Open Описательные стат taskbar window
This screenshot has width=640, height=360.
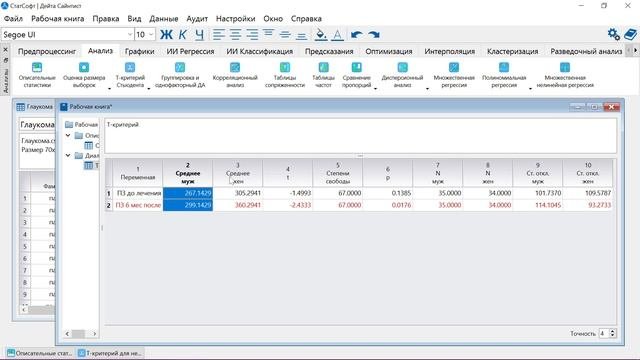(40, 353)
